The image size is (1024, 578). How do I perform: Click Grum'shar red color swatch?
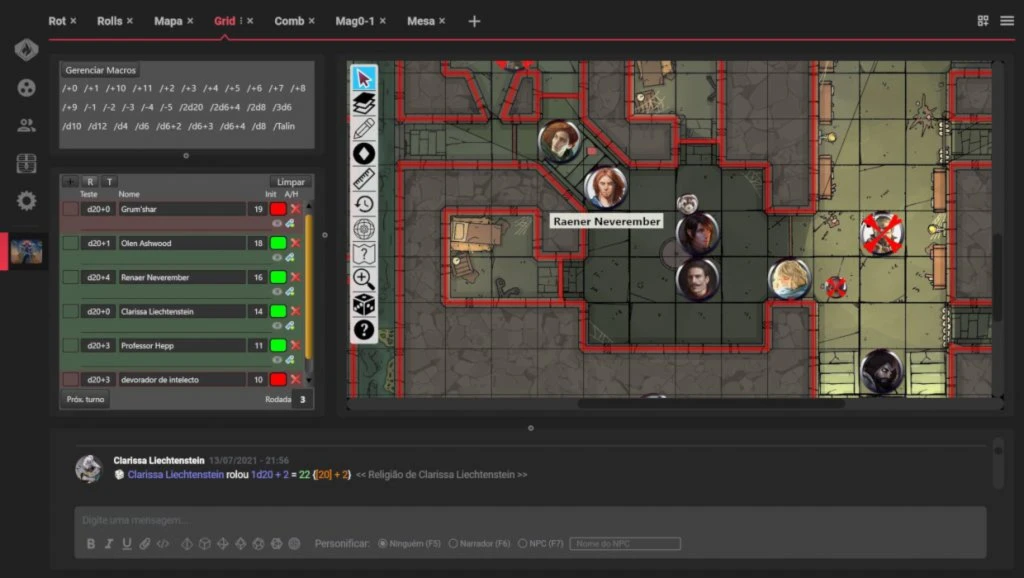pyautogui.click(x=278, y=209)
